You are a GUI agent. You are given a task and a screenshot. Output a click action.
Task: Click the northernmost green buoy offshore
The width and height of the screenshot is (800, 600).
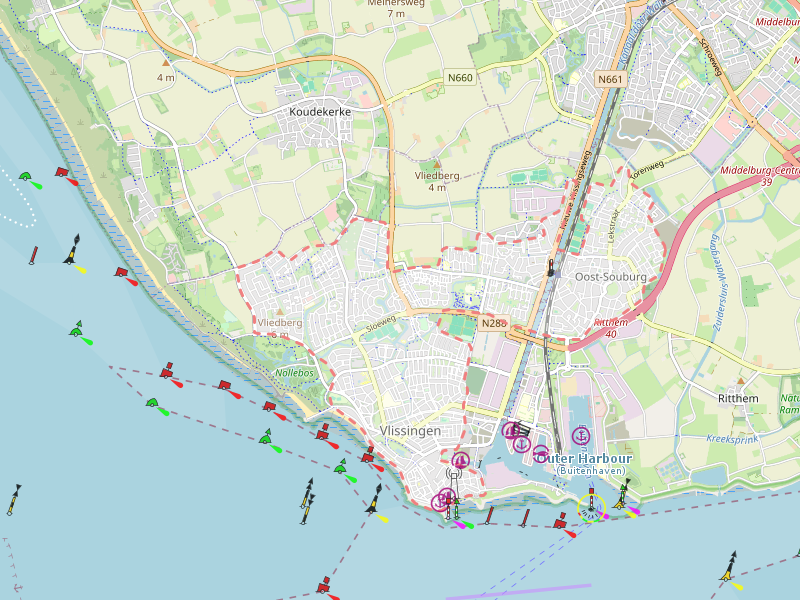(x=29, y=180)
